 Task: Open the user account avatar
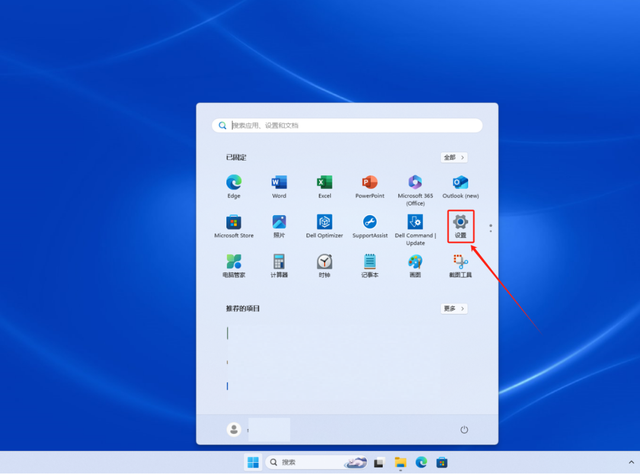coord(234,429)
